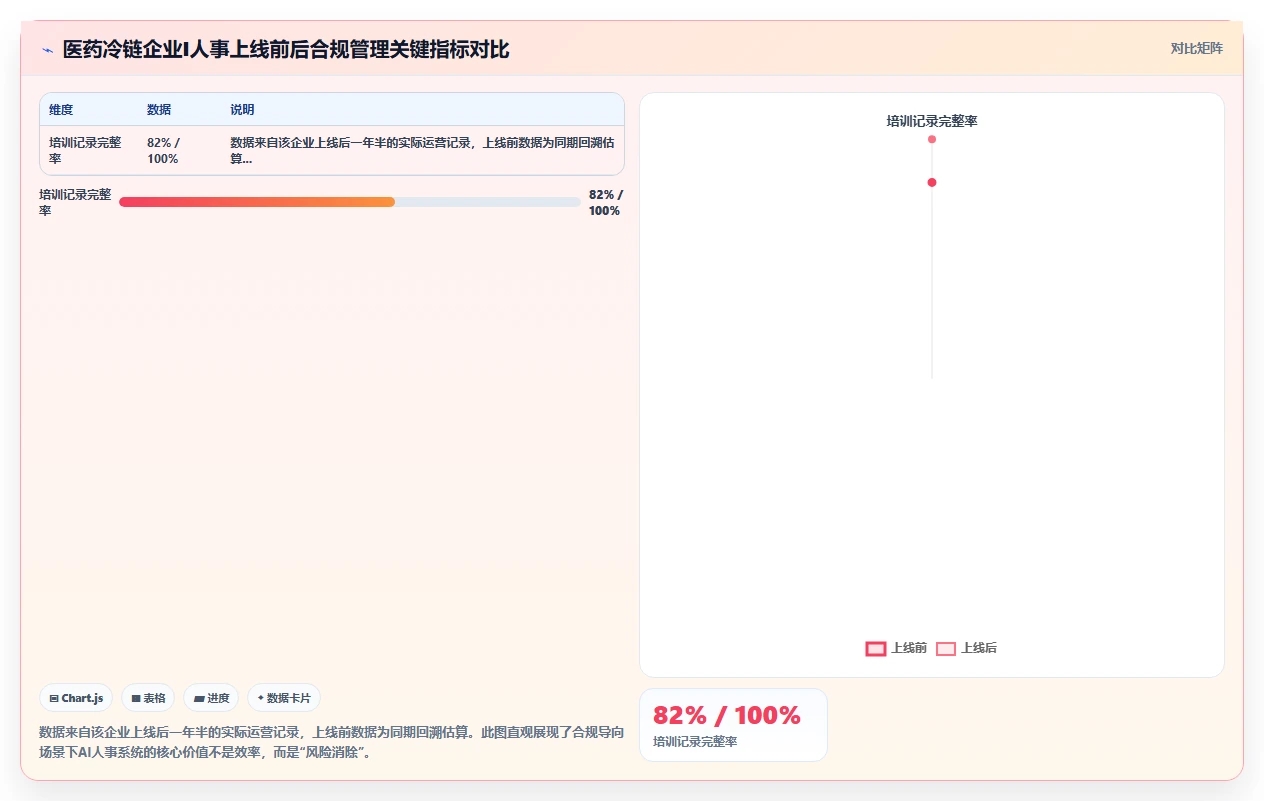The height and width of the screenshot is (801, 1264).
Task: Click the 82% / 100% progress value label
Action: (x=605, y=203)
